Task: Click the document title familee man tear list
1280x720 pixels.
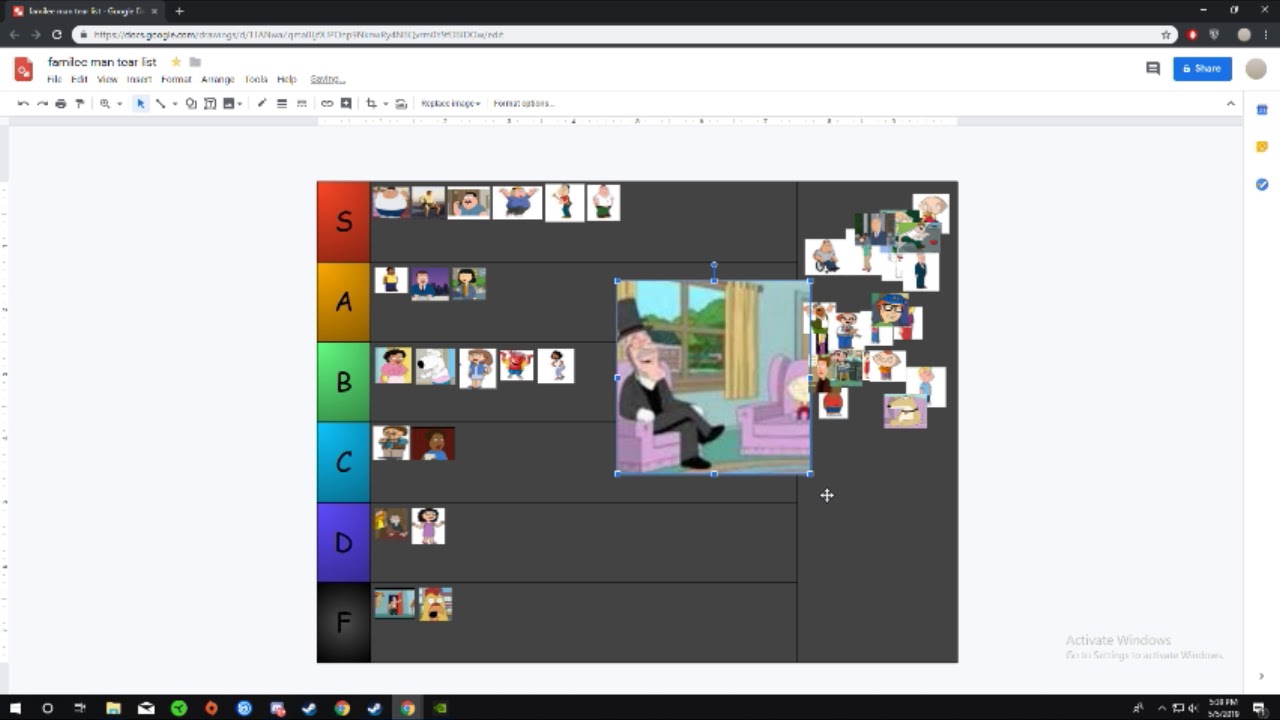Action: [x=102, y=62]
